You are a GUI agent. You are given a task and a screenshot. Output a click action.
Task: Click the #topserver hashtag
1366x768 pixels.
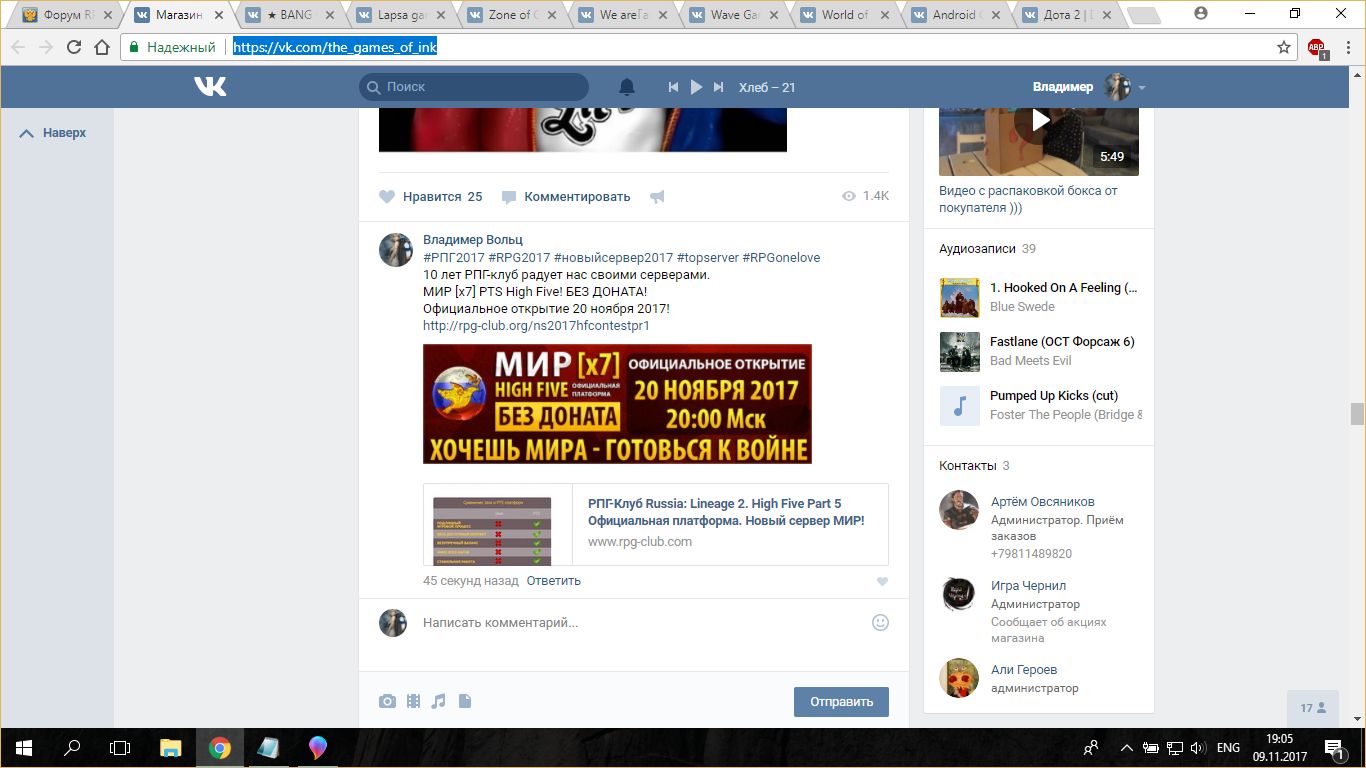coord(707,258)
